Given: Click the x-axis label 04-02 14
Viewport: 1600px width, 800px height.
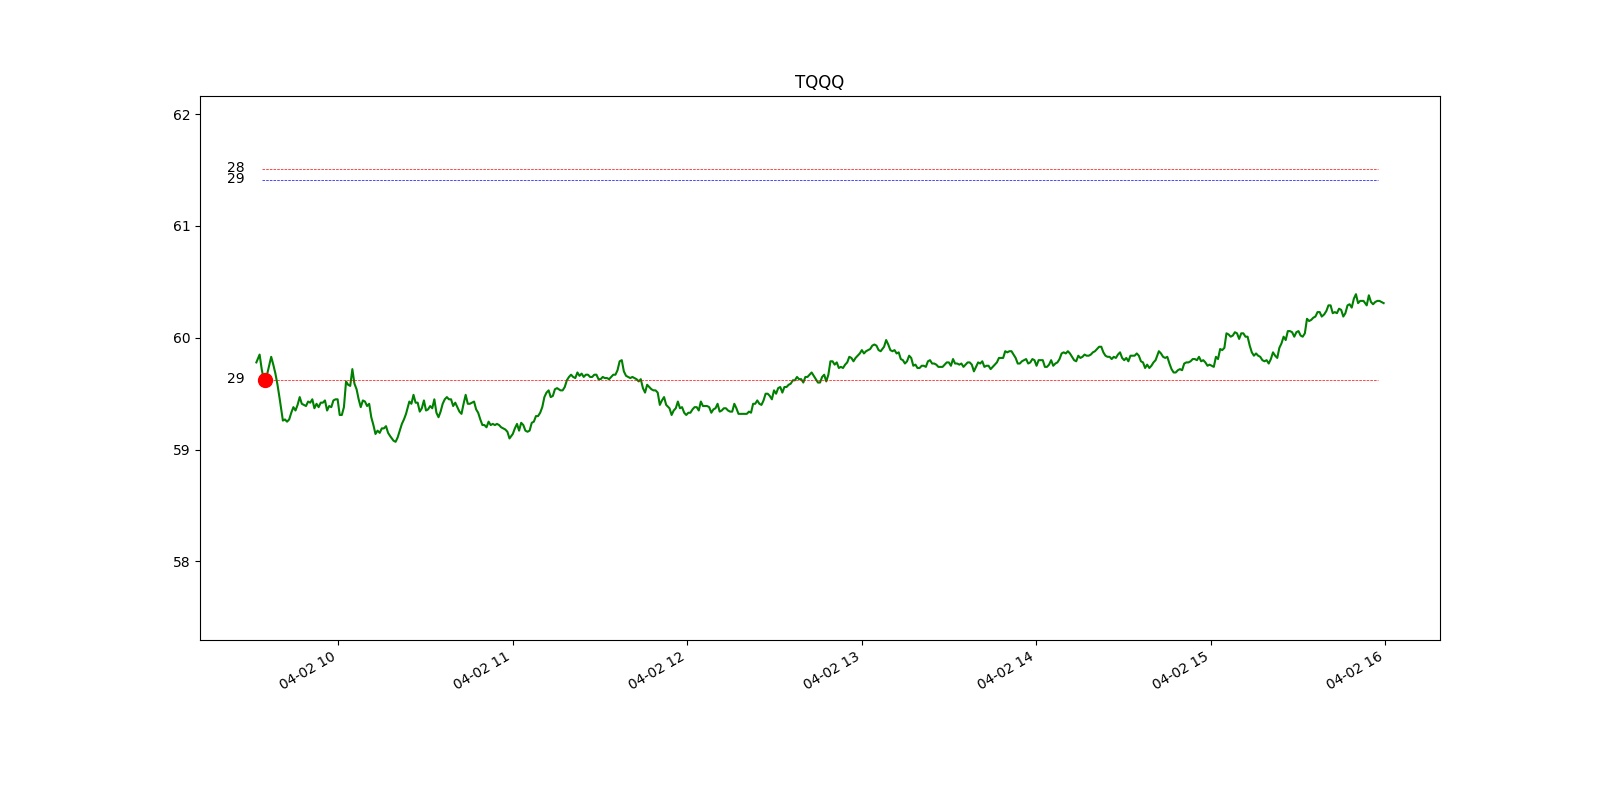Looking at the screenshot, I should pos(1005,669).
